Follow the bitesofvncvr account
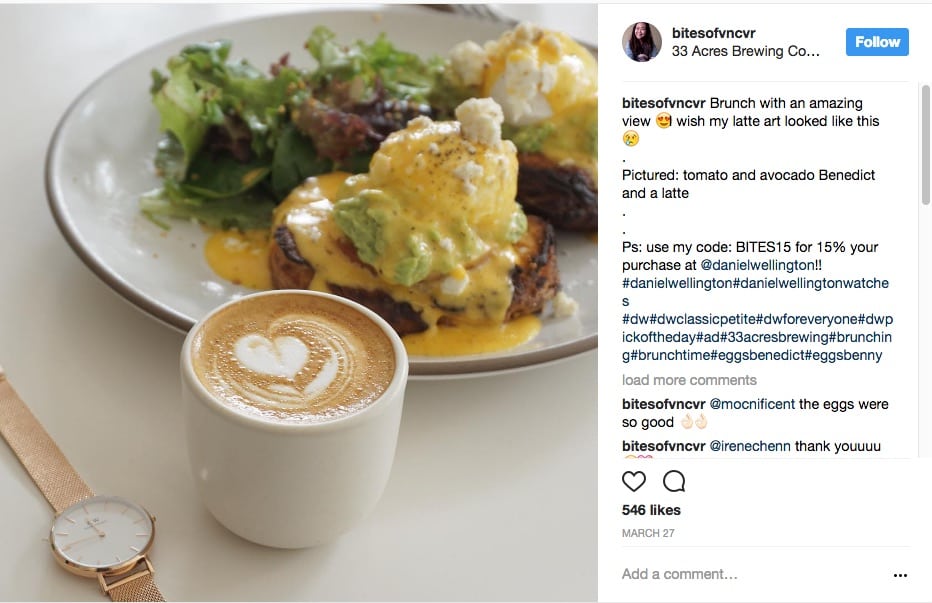Viewport: 932px width, 603px height. pyautogui.click(x=877, y=42)
